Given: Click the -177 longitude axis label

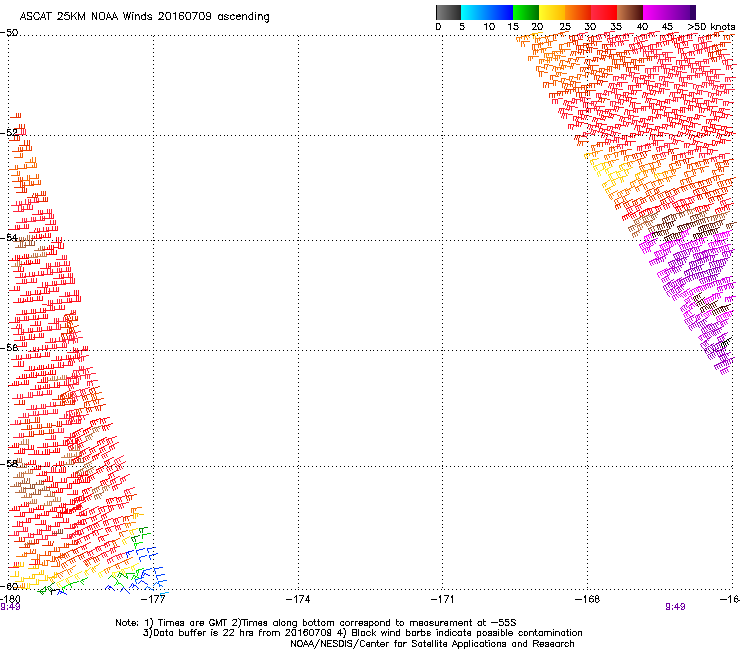Looking at the screenshot, I should pos(153,599).
